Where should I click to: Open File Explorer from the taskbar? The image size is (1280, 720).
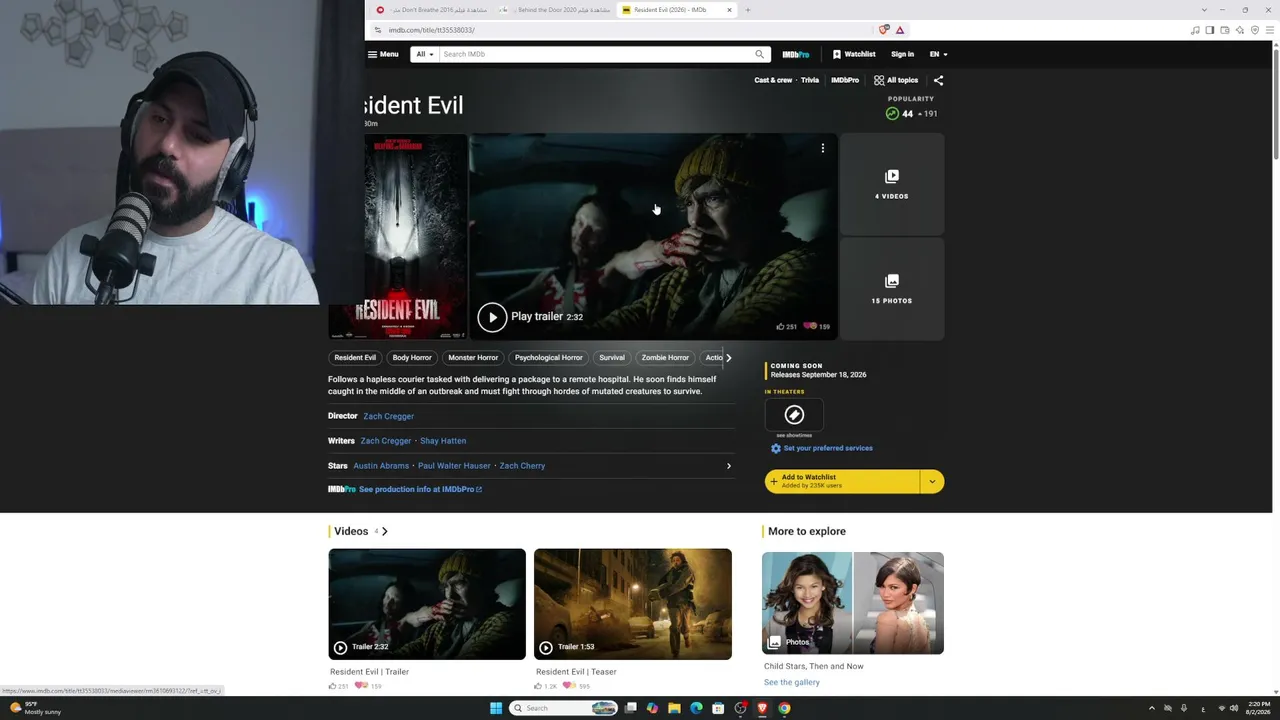(x=674, y=708)
